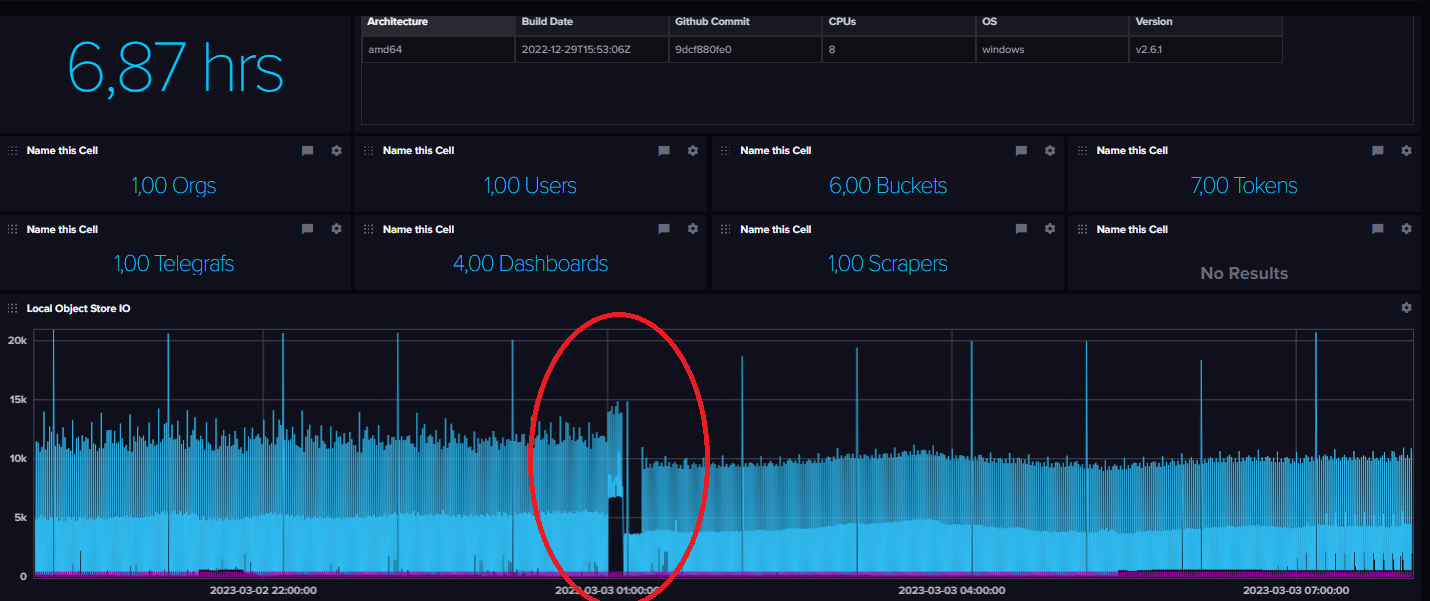
Task: Open settings gear of the 1,00 Orgs cell
Action: tap(336, 151)
